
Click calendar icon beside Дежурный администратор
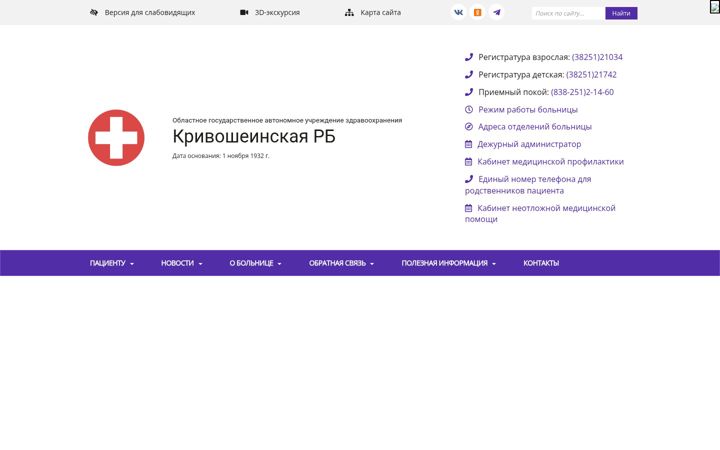[468, 144]
